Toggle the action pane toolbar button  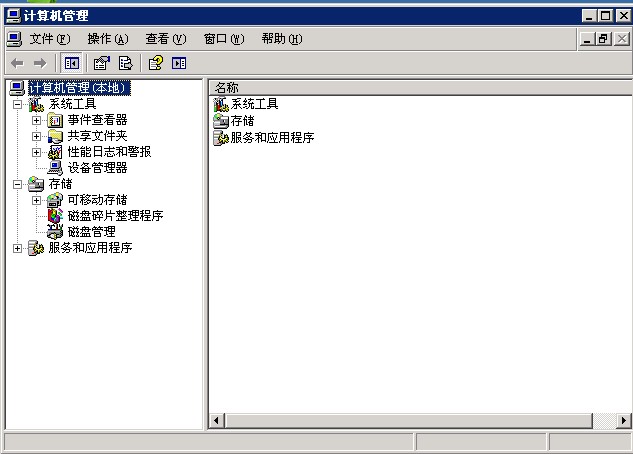tap(179, 63)
